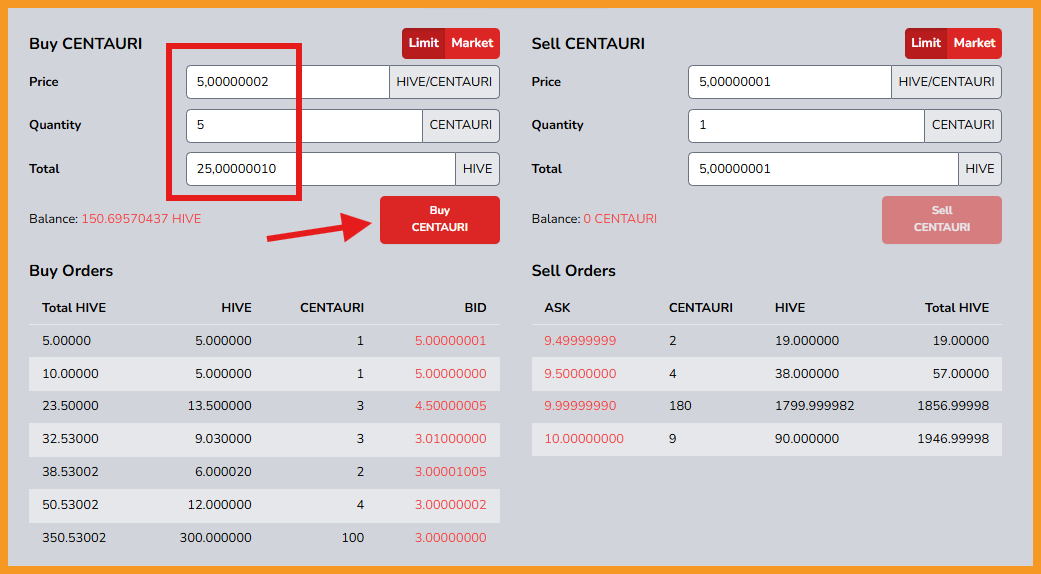
Task: Select Limit order type in Buy CENTAURI
Action: [424, 43]
